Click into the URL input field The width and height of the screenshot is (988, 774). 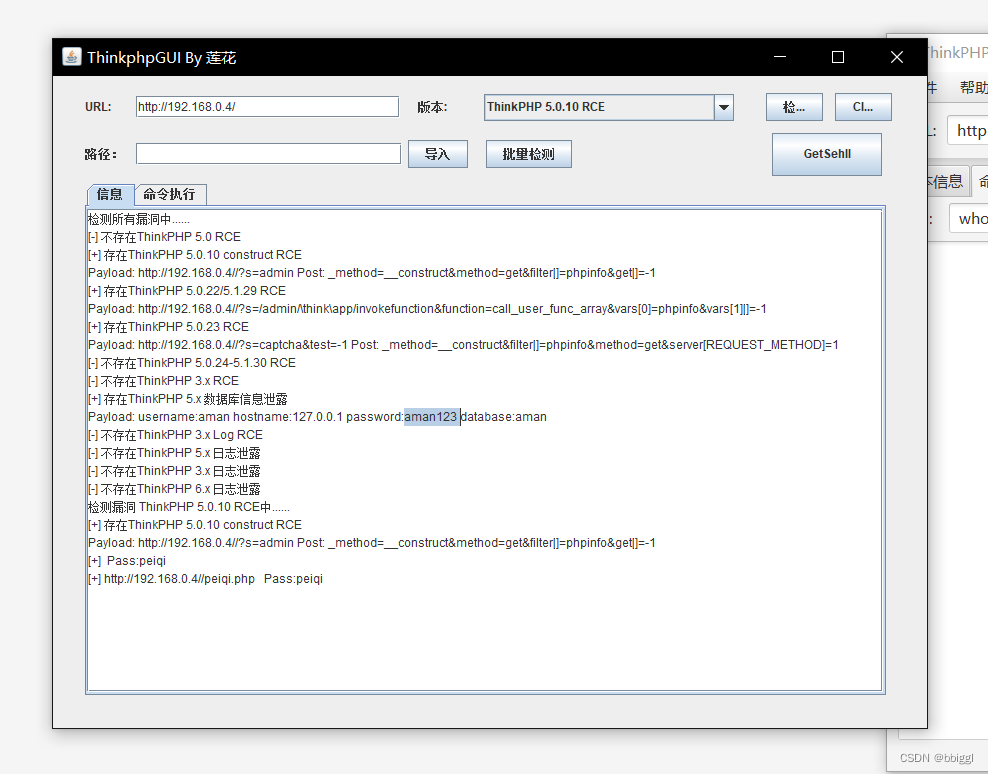point(267,107)
